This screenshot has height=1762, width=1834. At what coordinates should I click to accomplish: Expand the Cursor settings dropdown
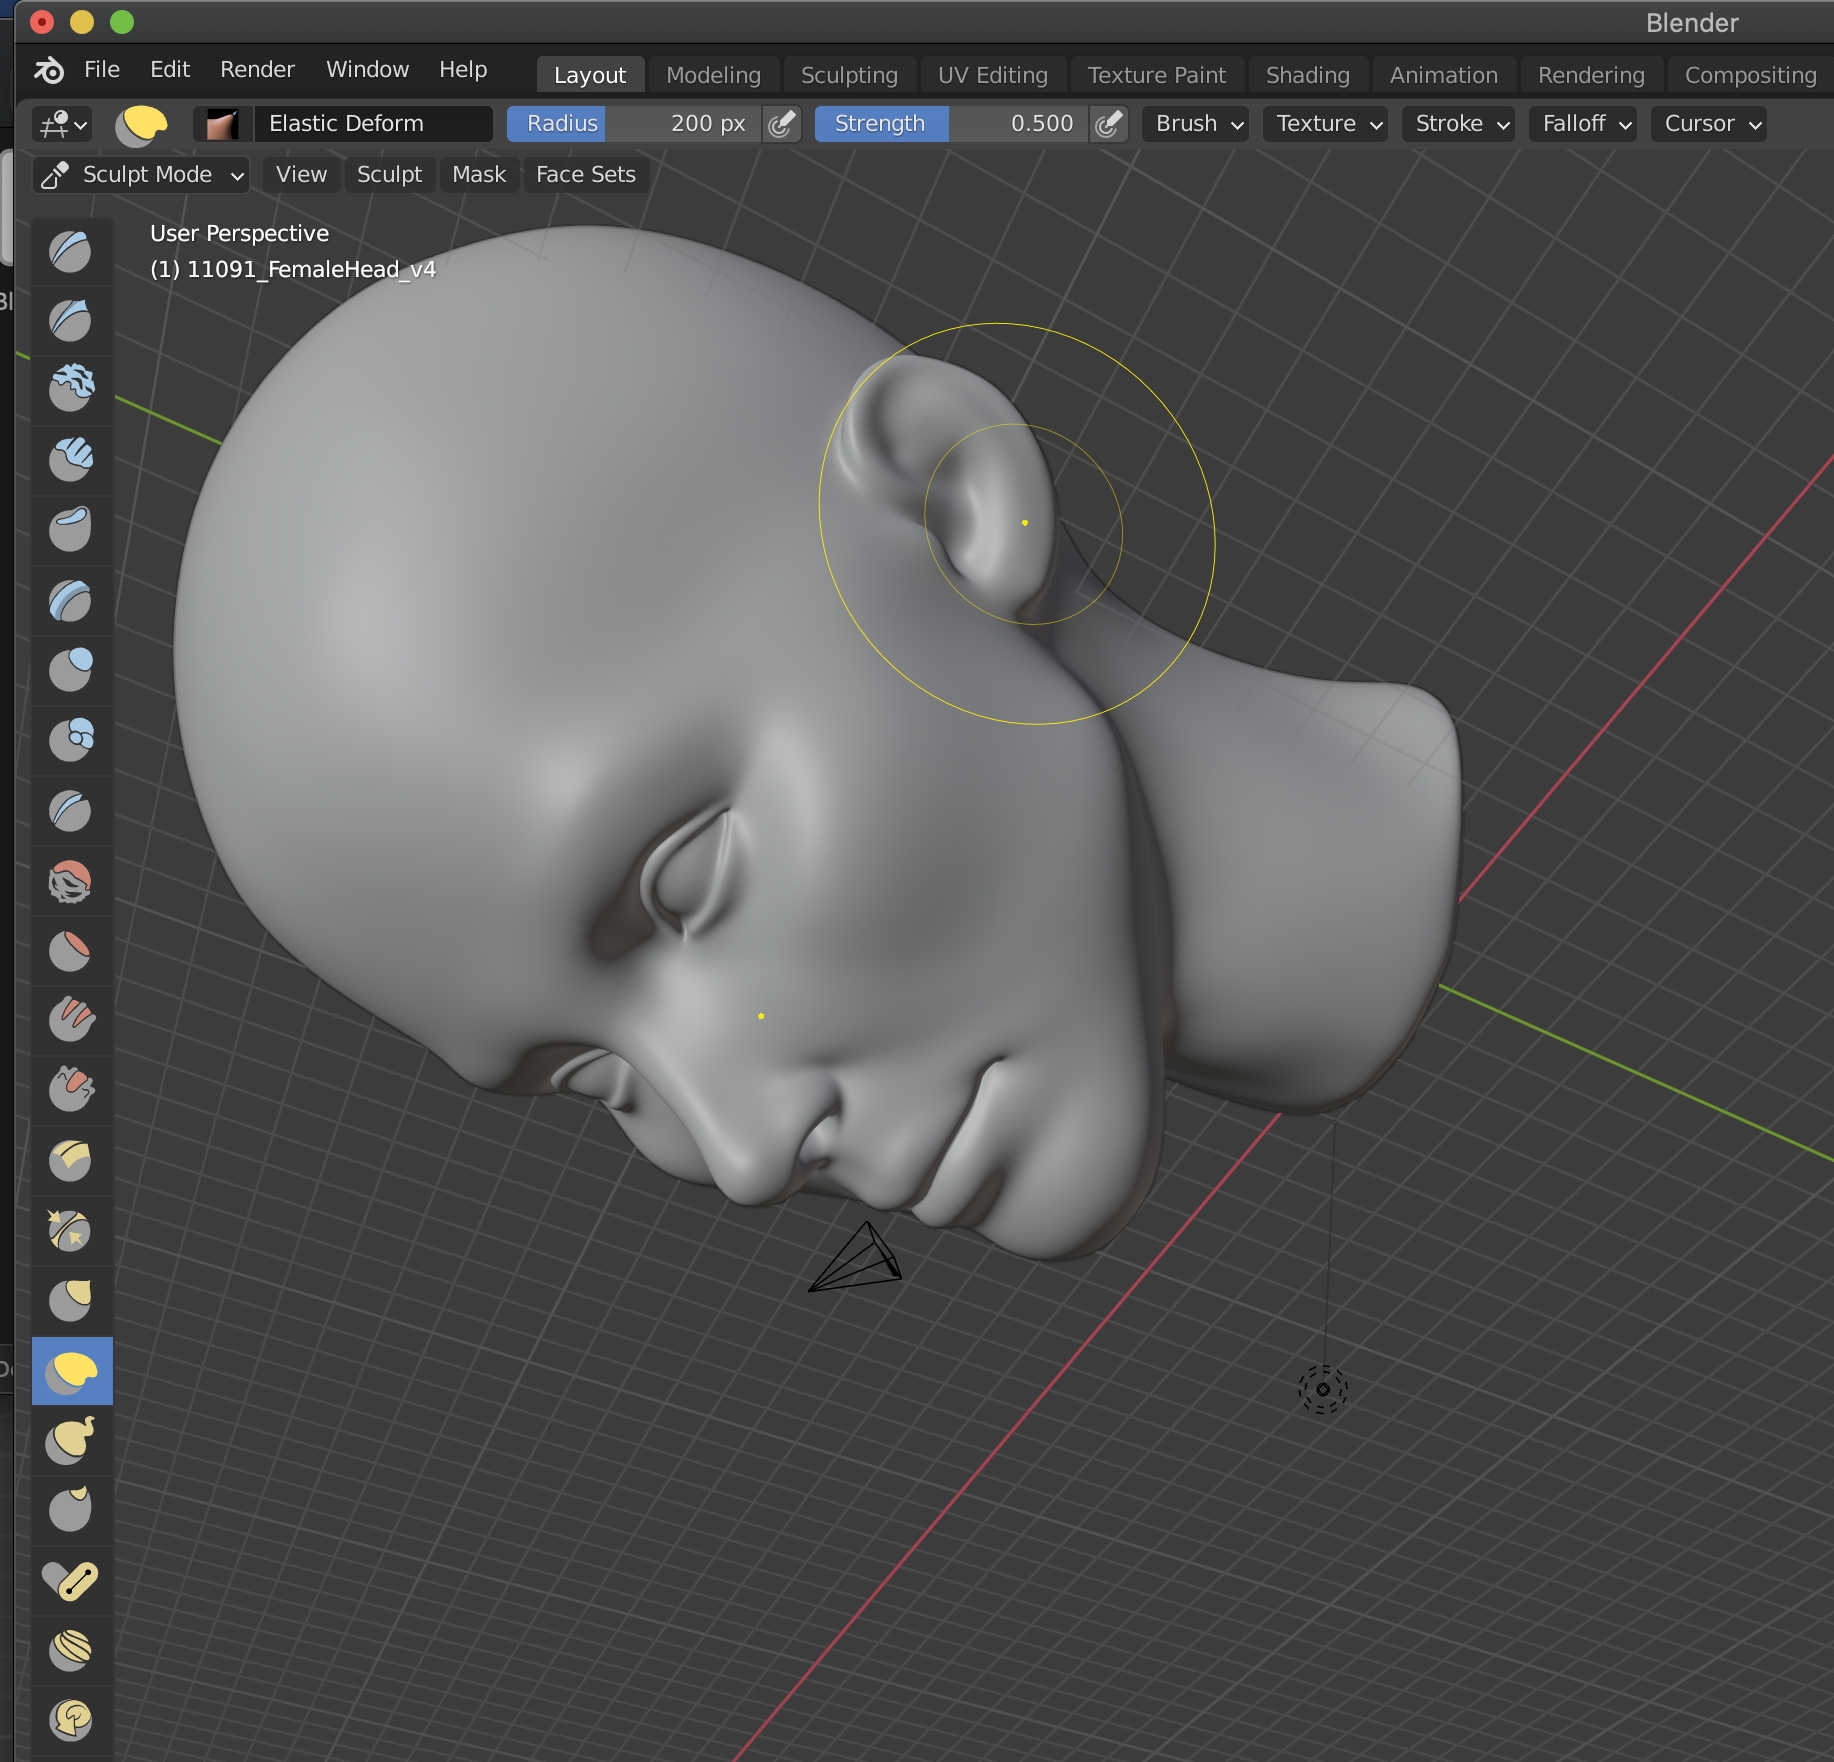coord(1710,124)
